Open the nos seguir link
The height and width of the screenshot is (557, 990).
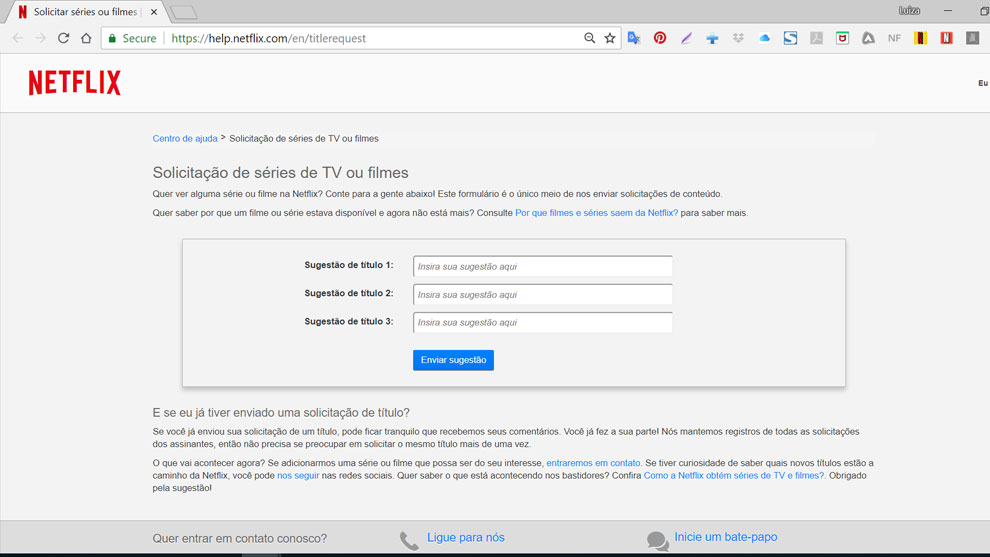click(298, 476)
